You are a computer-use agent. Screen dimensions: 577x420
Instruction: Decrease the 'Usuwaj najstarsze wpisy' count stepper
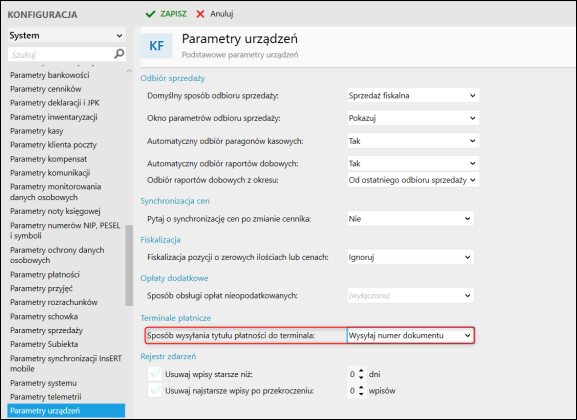[361, 394]
